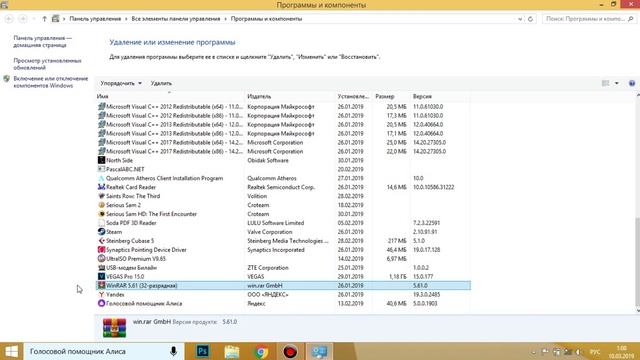Click the red recorder taskbar icon
Viewport: 640px width, 360px height.
[290, 351]
